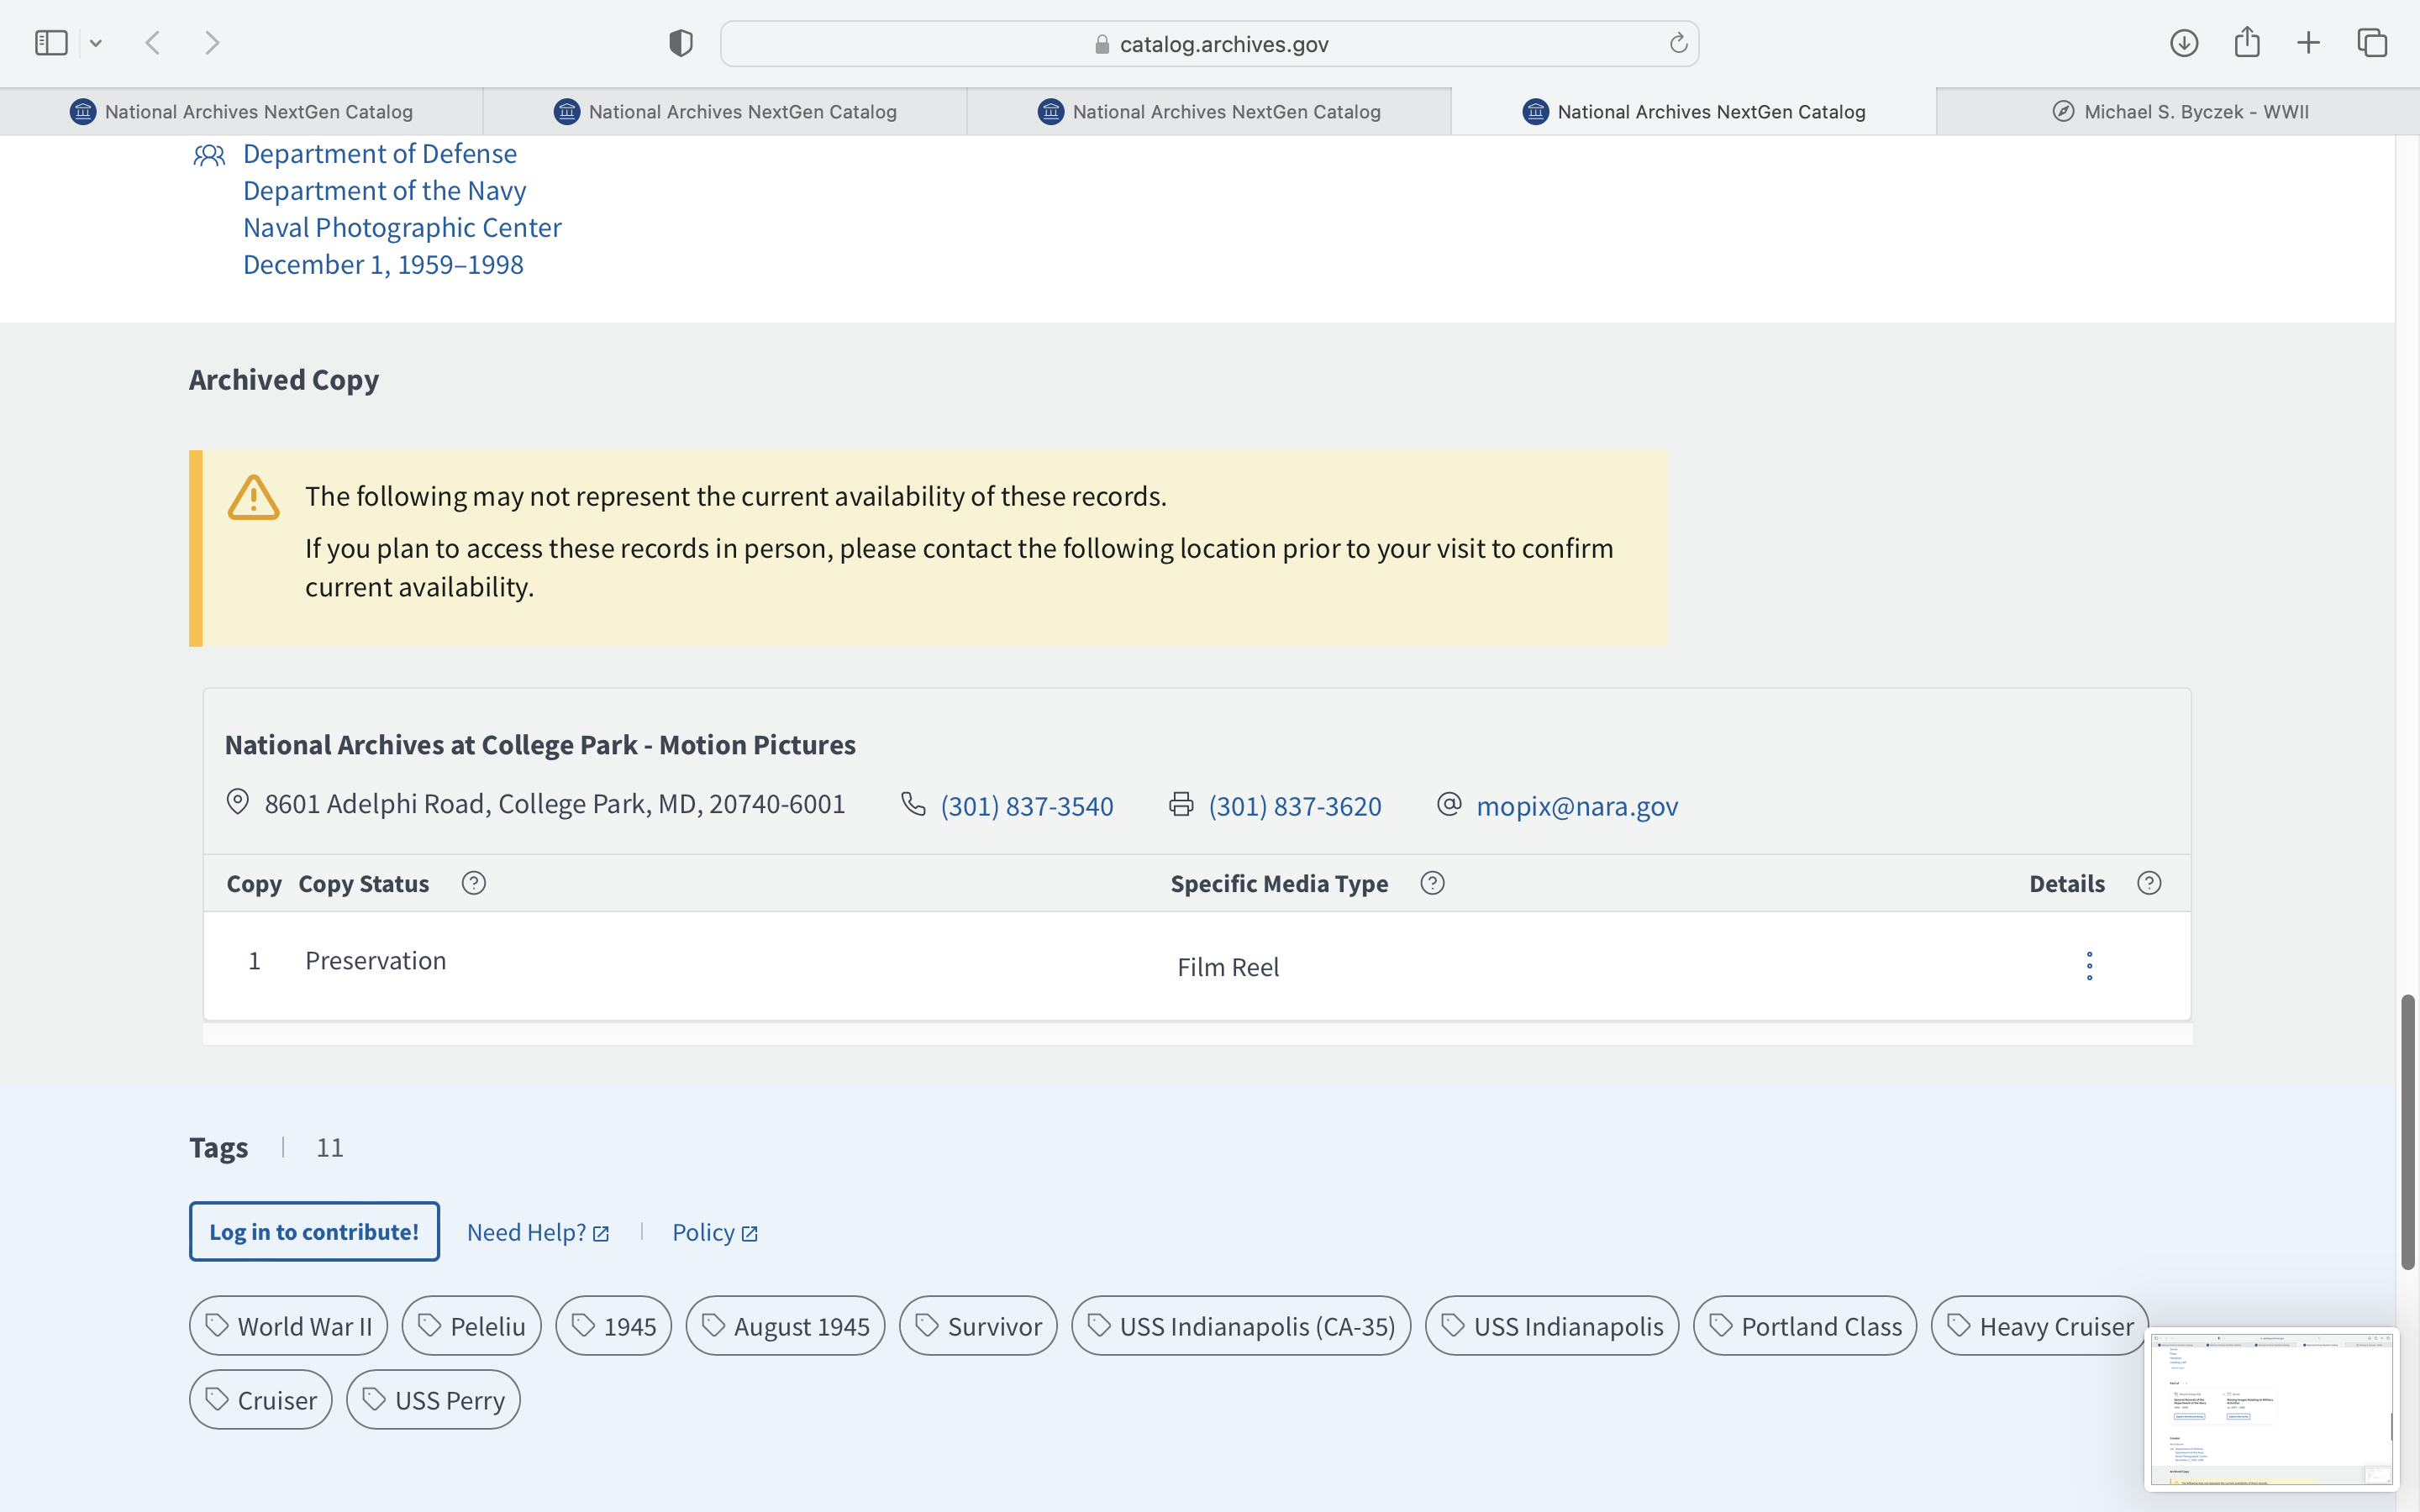Click the Share icon in Safari toolbar
Image resolution: width=2420 pixels, height=1512 pixels.
point(2247,43)
